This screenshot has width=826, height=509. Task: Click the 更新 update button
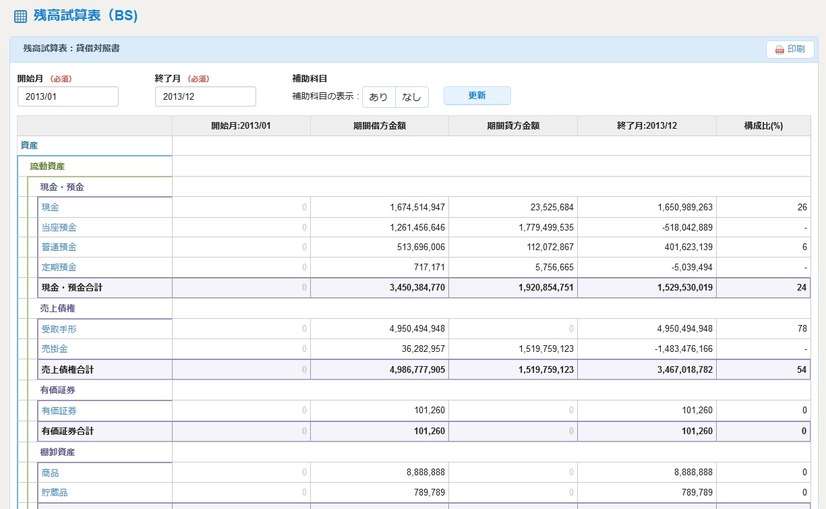click(477, 96)
